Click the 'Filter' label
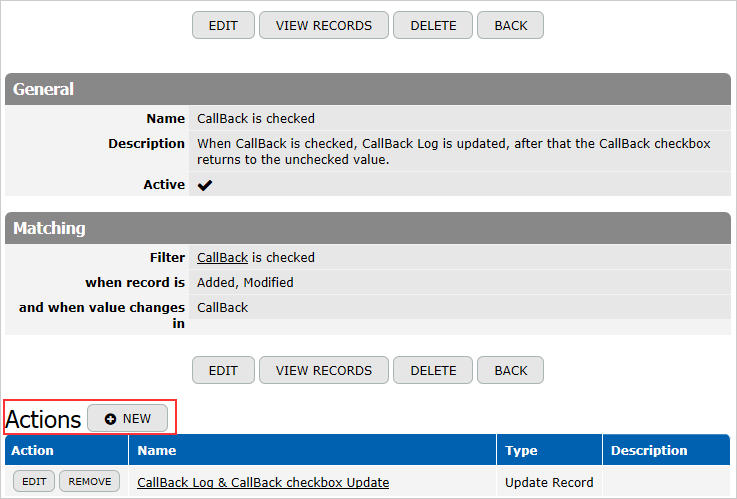The height and width of the screenshot is (499, 737). click(x=167, y=257)
